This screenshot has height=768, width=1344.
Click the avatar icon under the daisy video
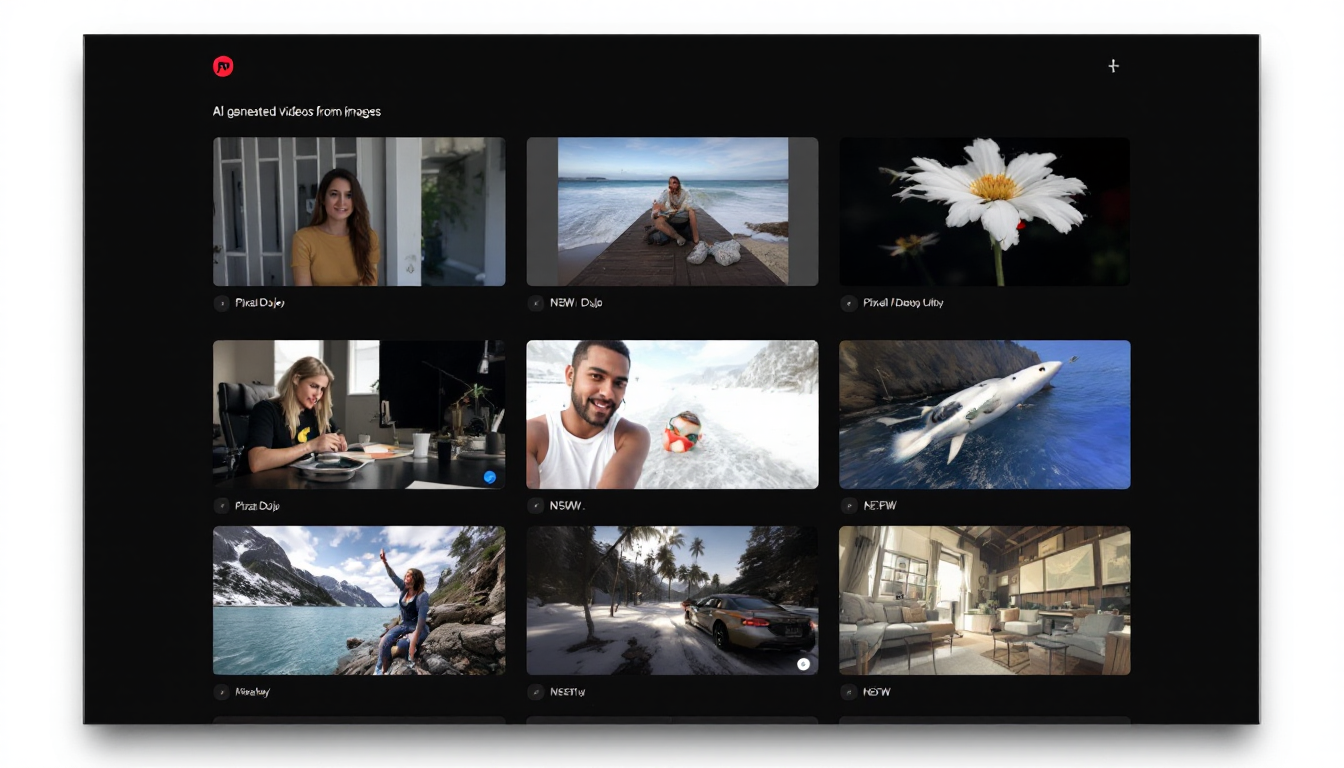pos(847,303)
